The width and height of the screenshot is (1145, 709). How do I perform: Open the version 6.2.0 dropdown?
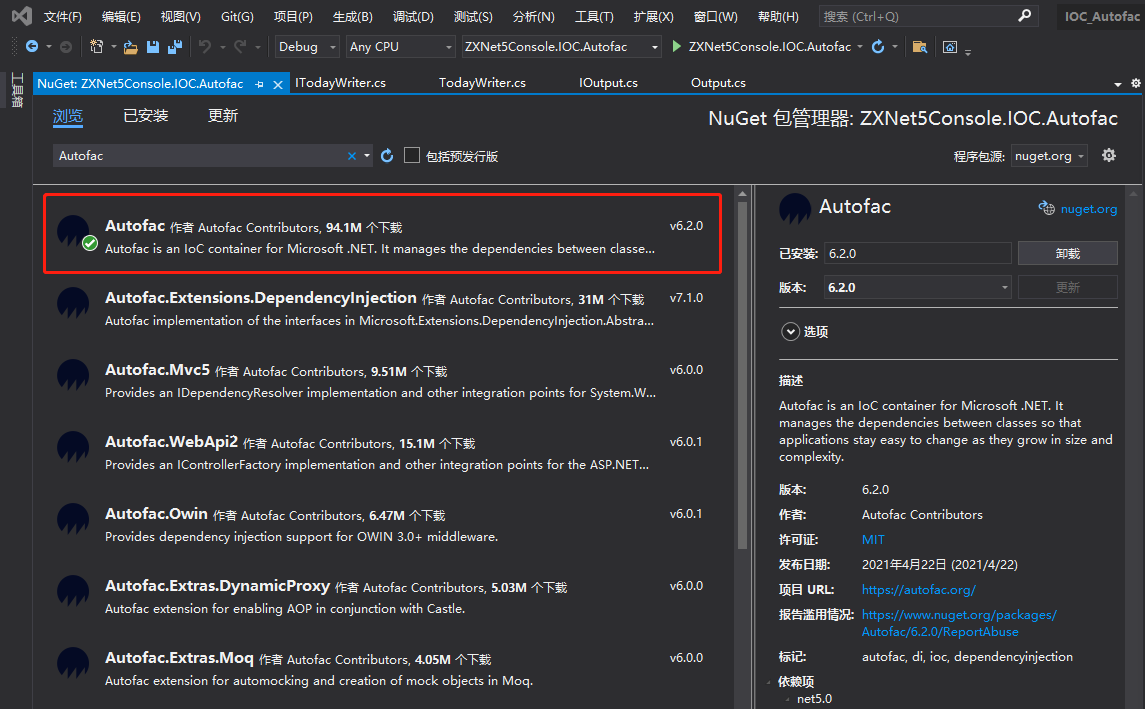click(x=917, y=287)
